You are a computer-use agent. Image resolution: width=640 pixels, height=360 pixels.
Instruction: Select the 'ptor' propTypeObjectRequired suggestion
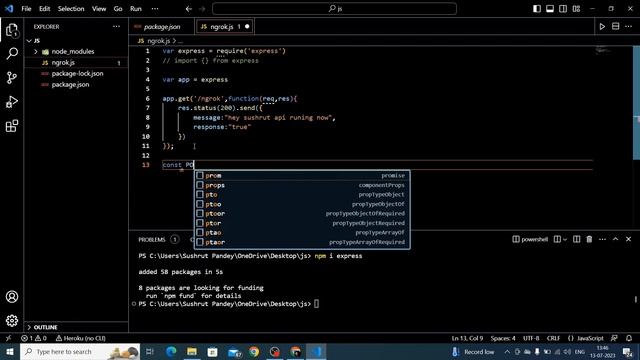tap(302, 223)
